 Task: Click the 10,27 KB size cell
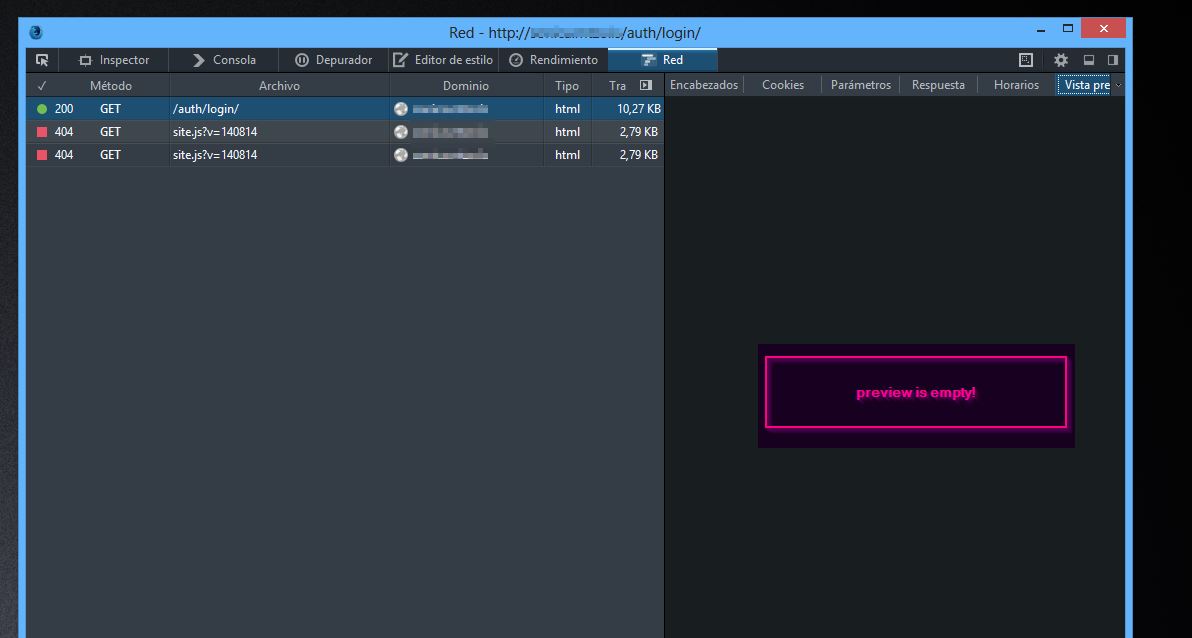click(639, 109)
